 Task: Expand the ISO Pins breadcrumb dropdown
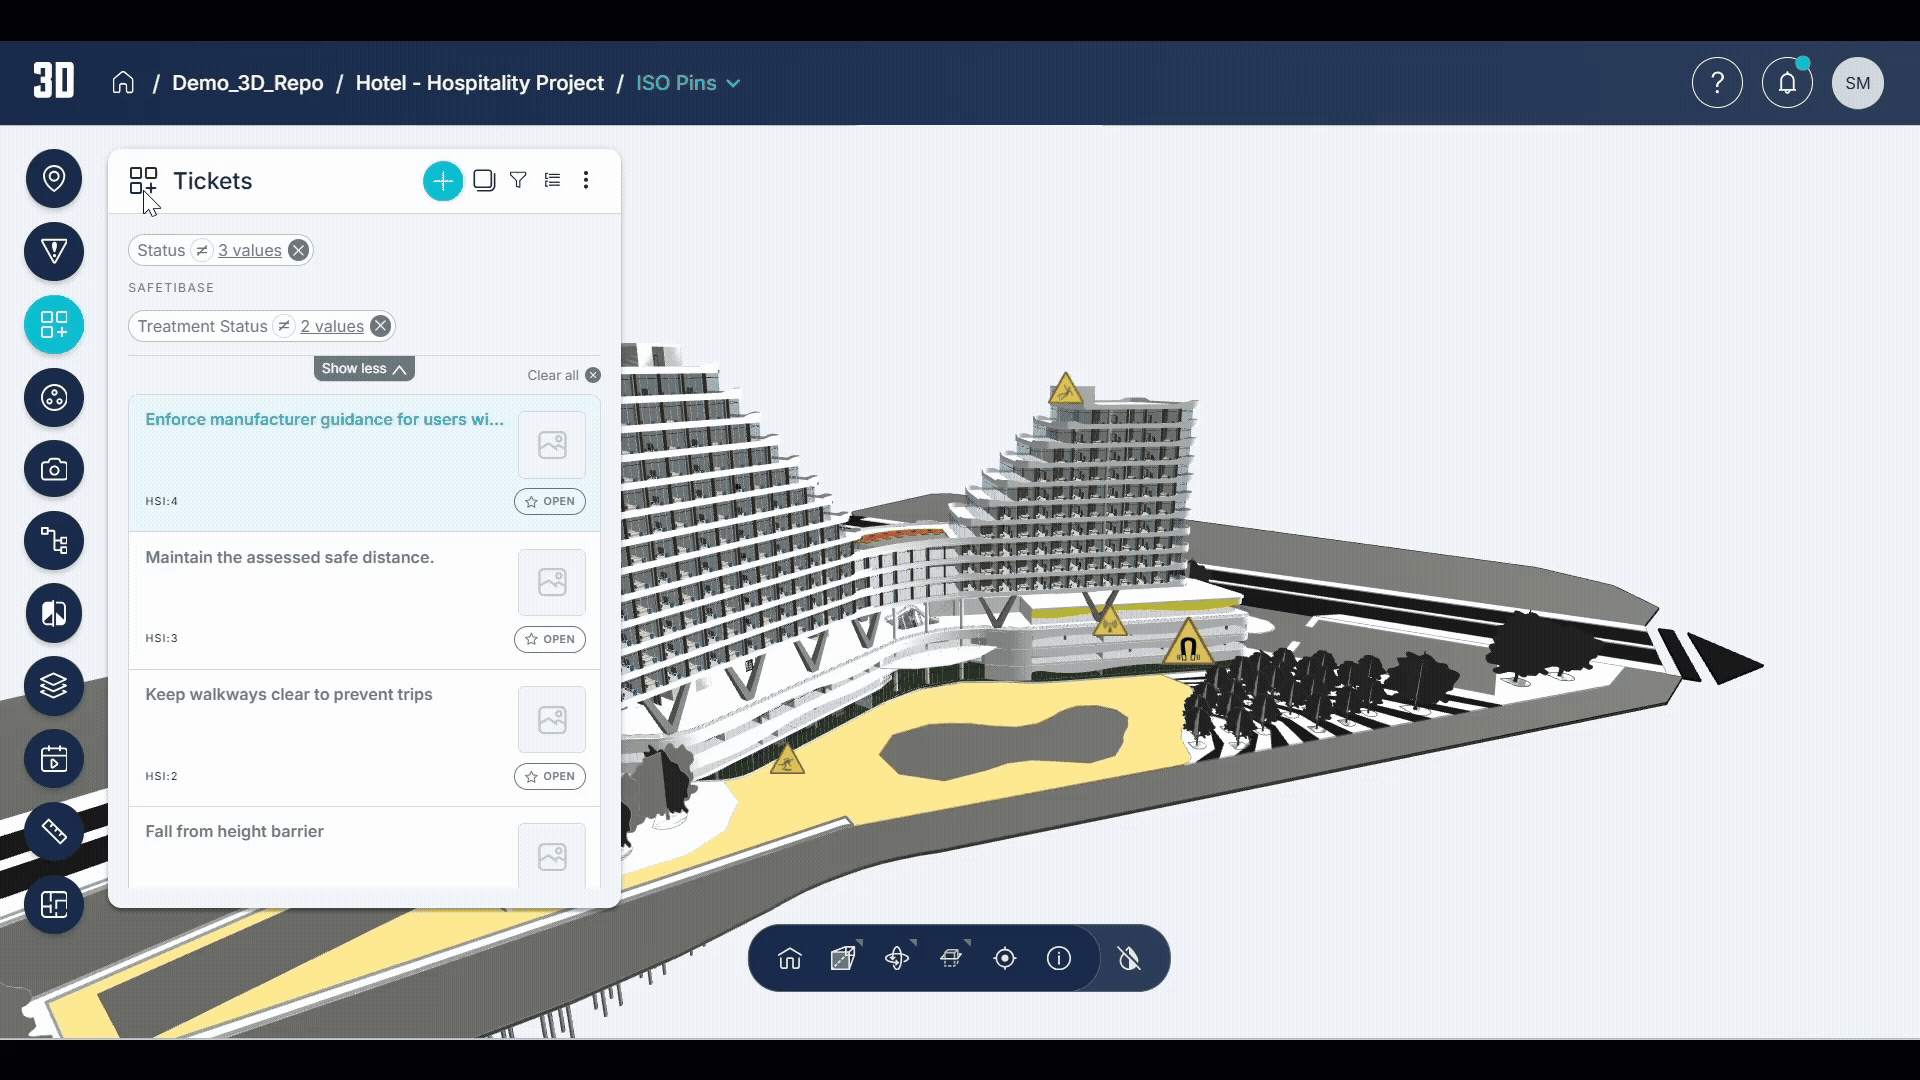coord(688,83)
